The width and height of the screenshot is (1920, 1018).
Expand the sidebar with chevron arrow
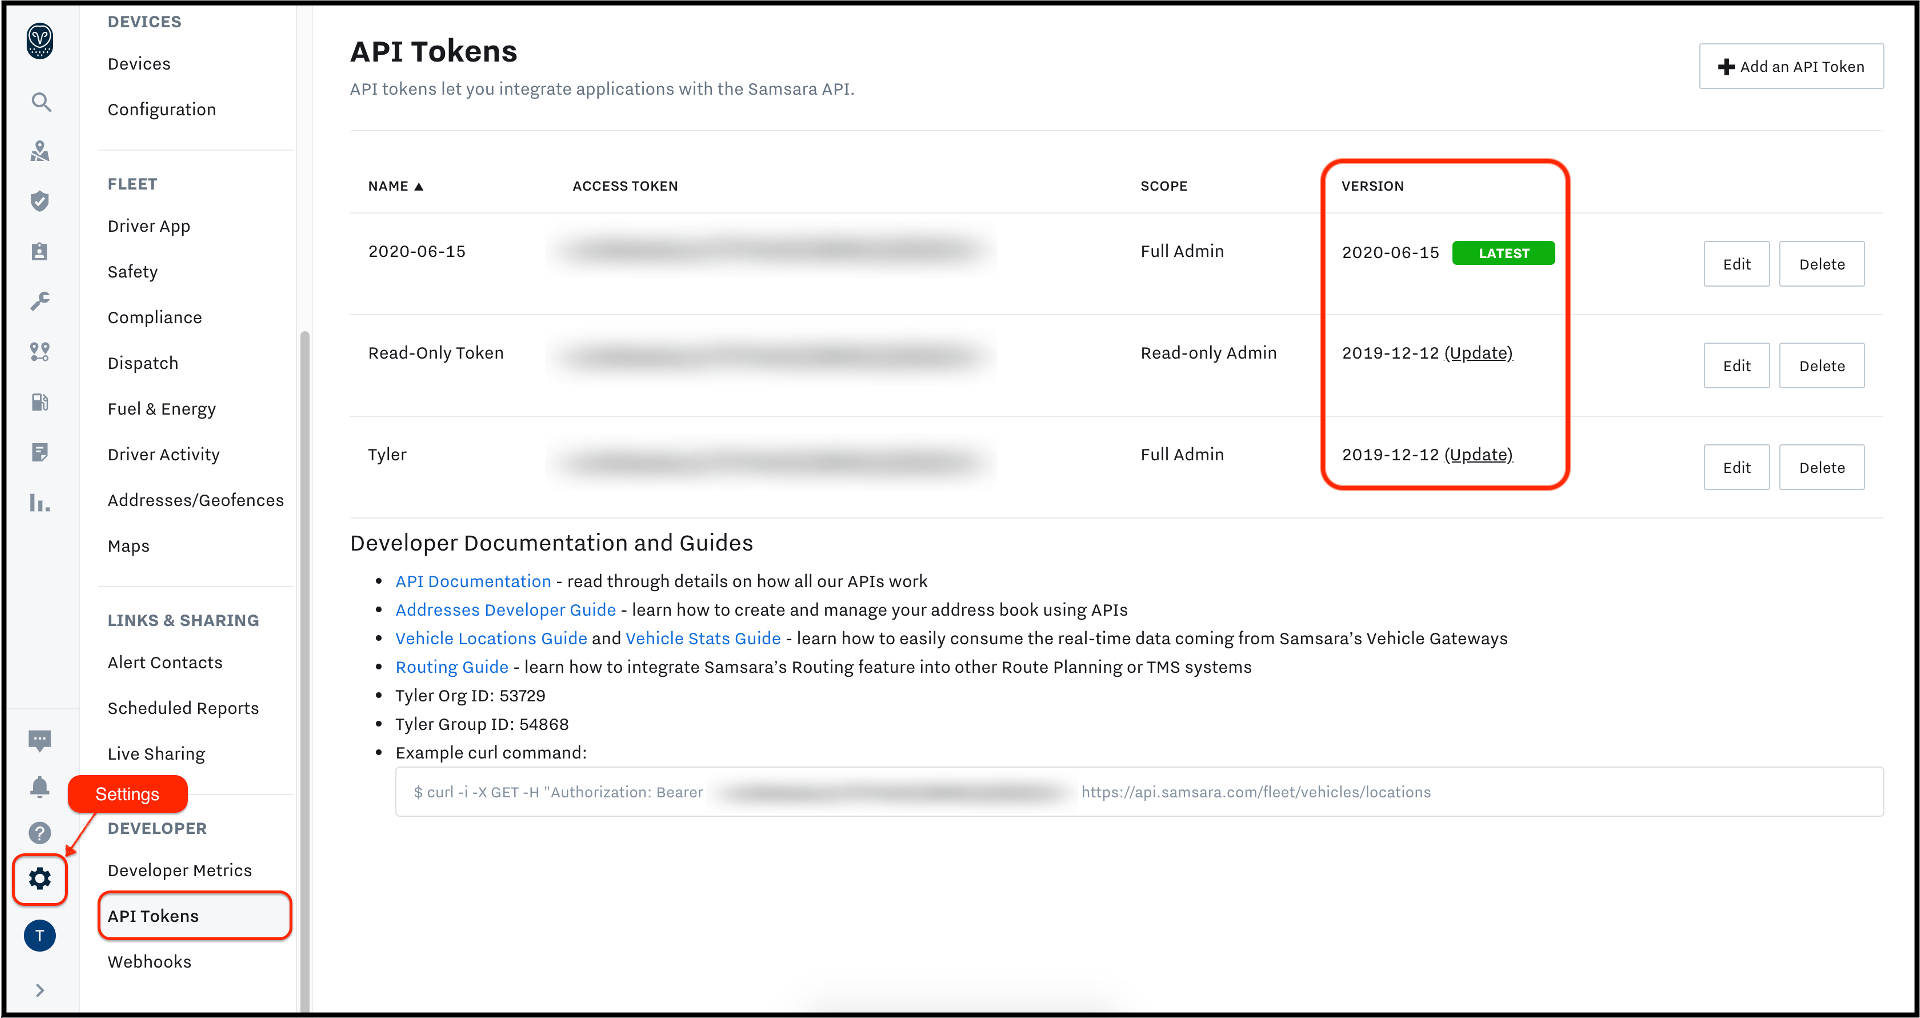(x=40, y=990)
